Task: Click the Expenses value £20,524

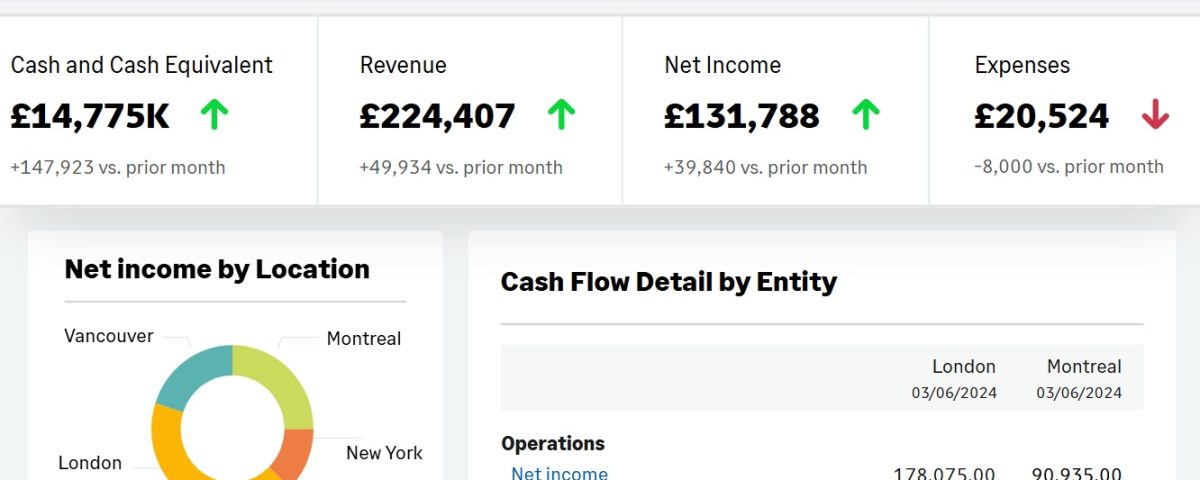Action: click(1042, 116)
